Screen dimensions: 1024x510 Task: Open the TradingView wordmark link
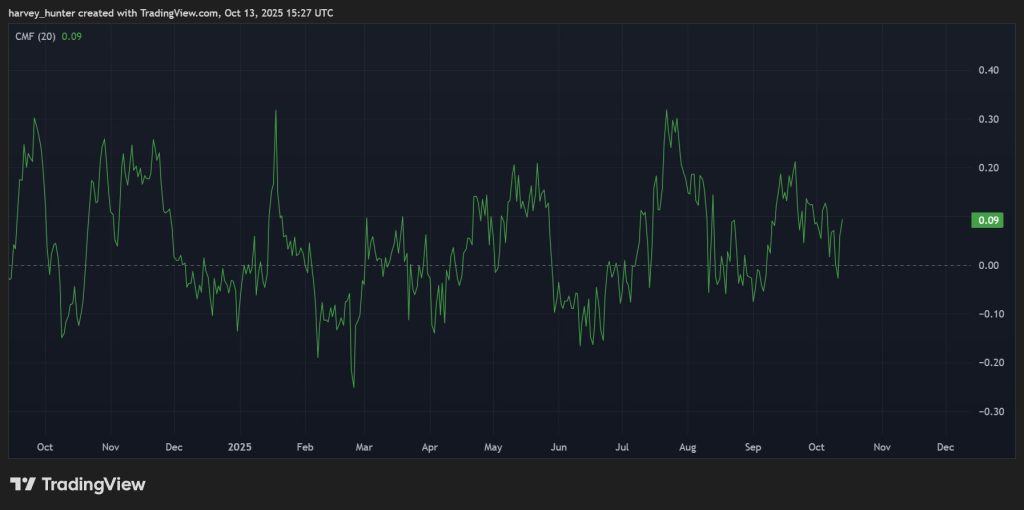click(93, 484)
